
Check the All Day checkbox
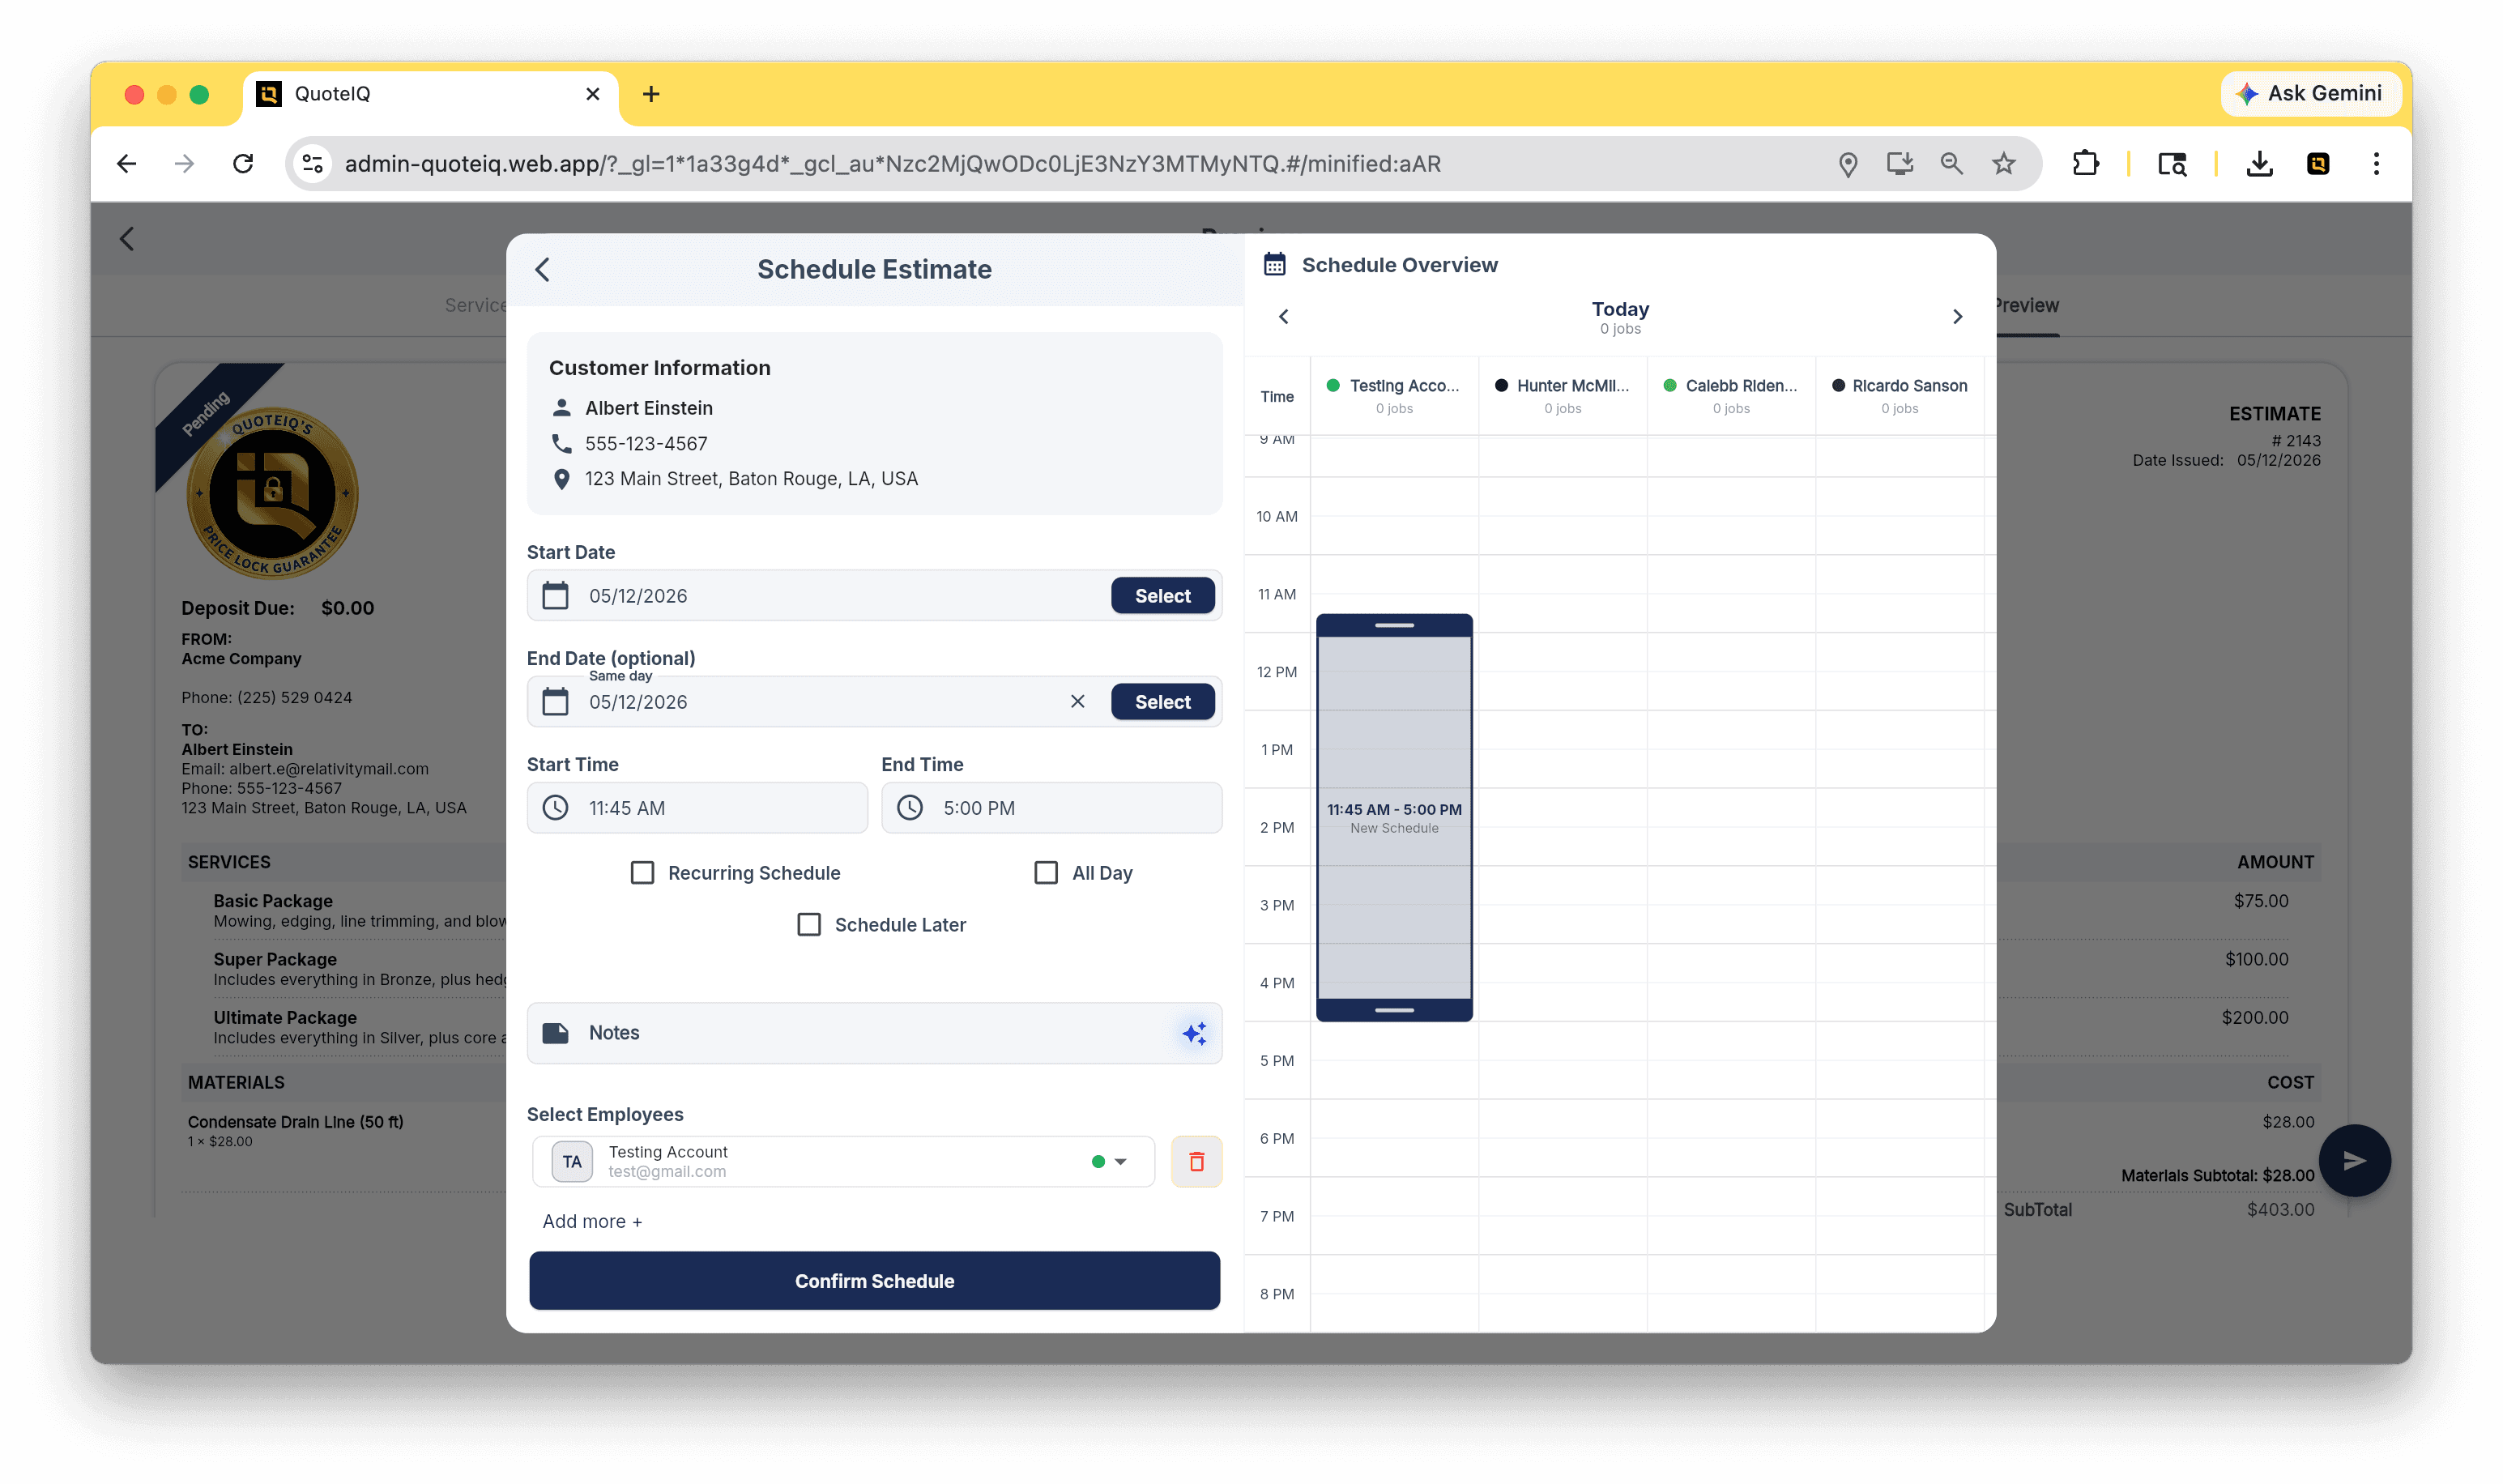pos(1046,873)
